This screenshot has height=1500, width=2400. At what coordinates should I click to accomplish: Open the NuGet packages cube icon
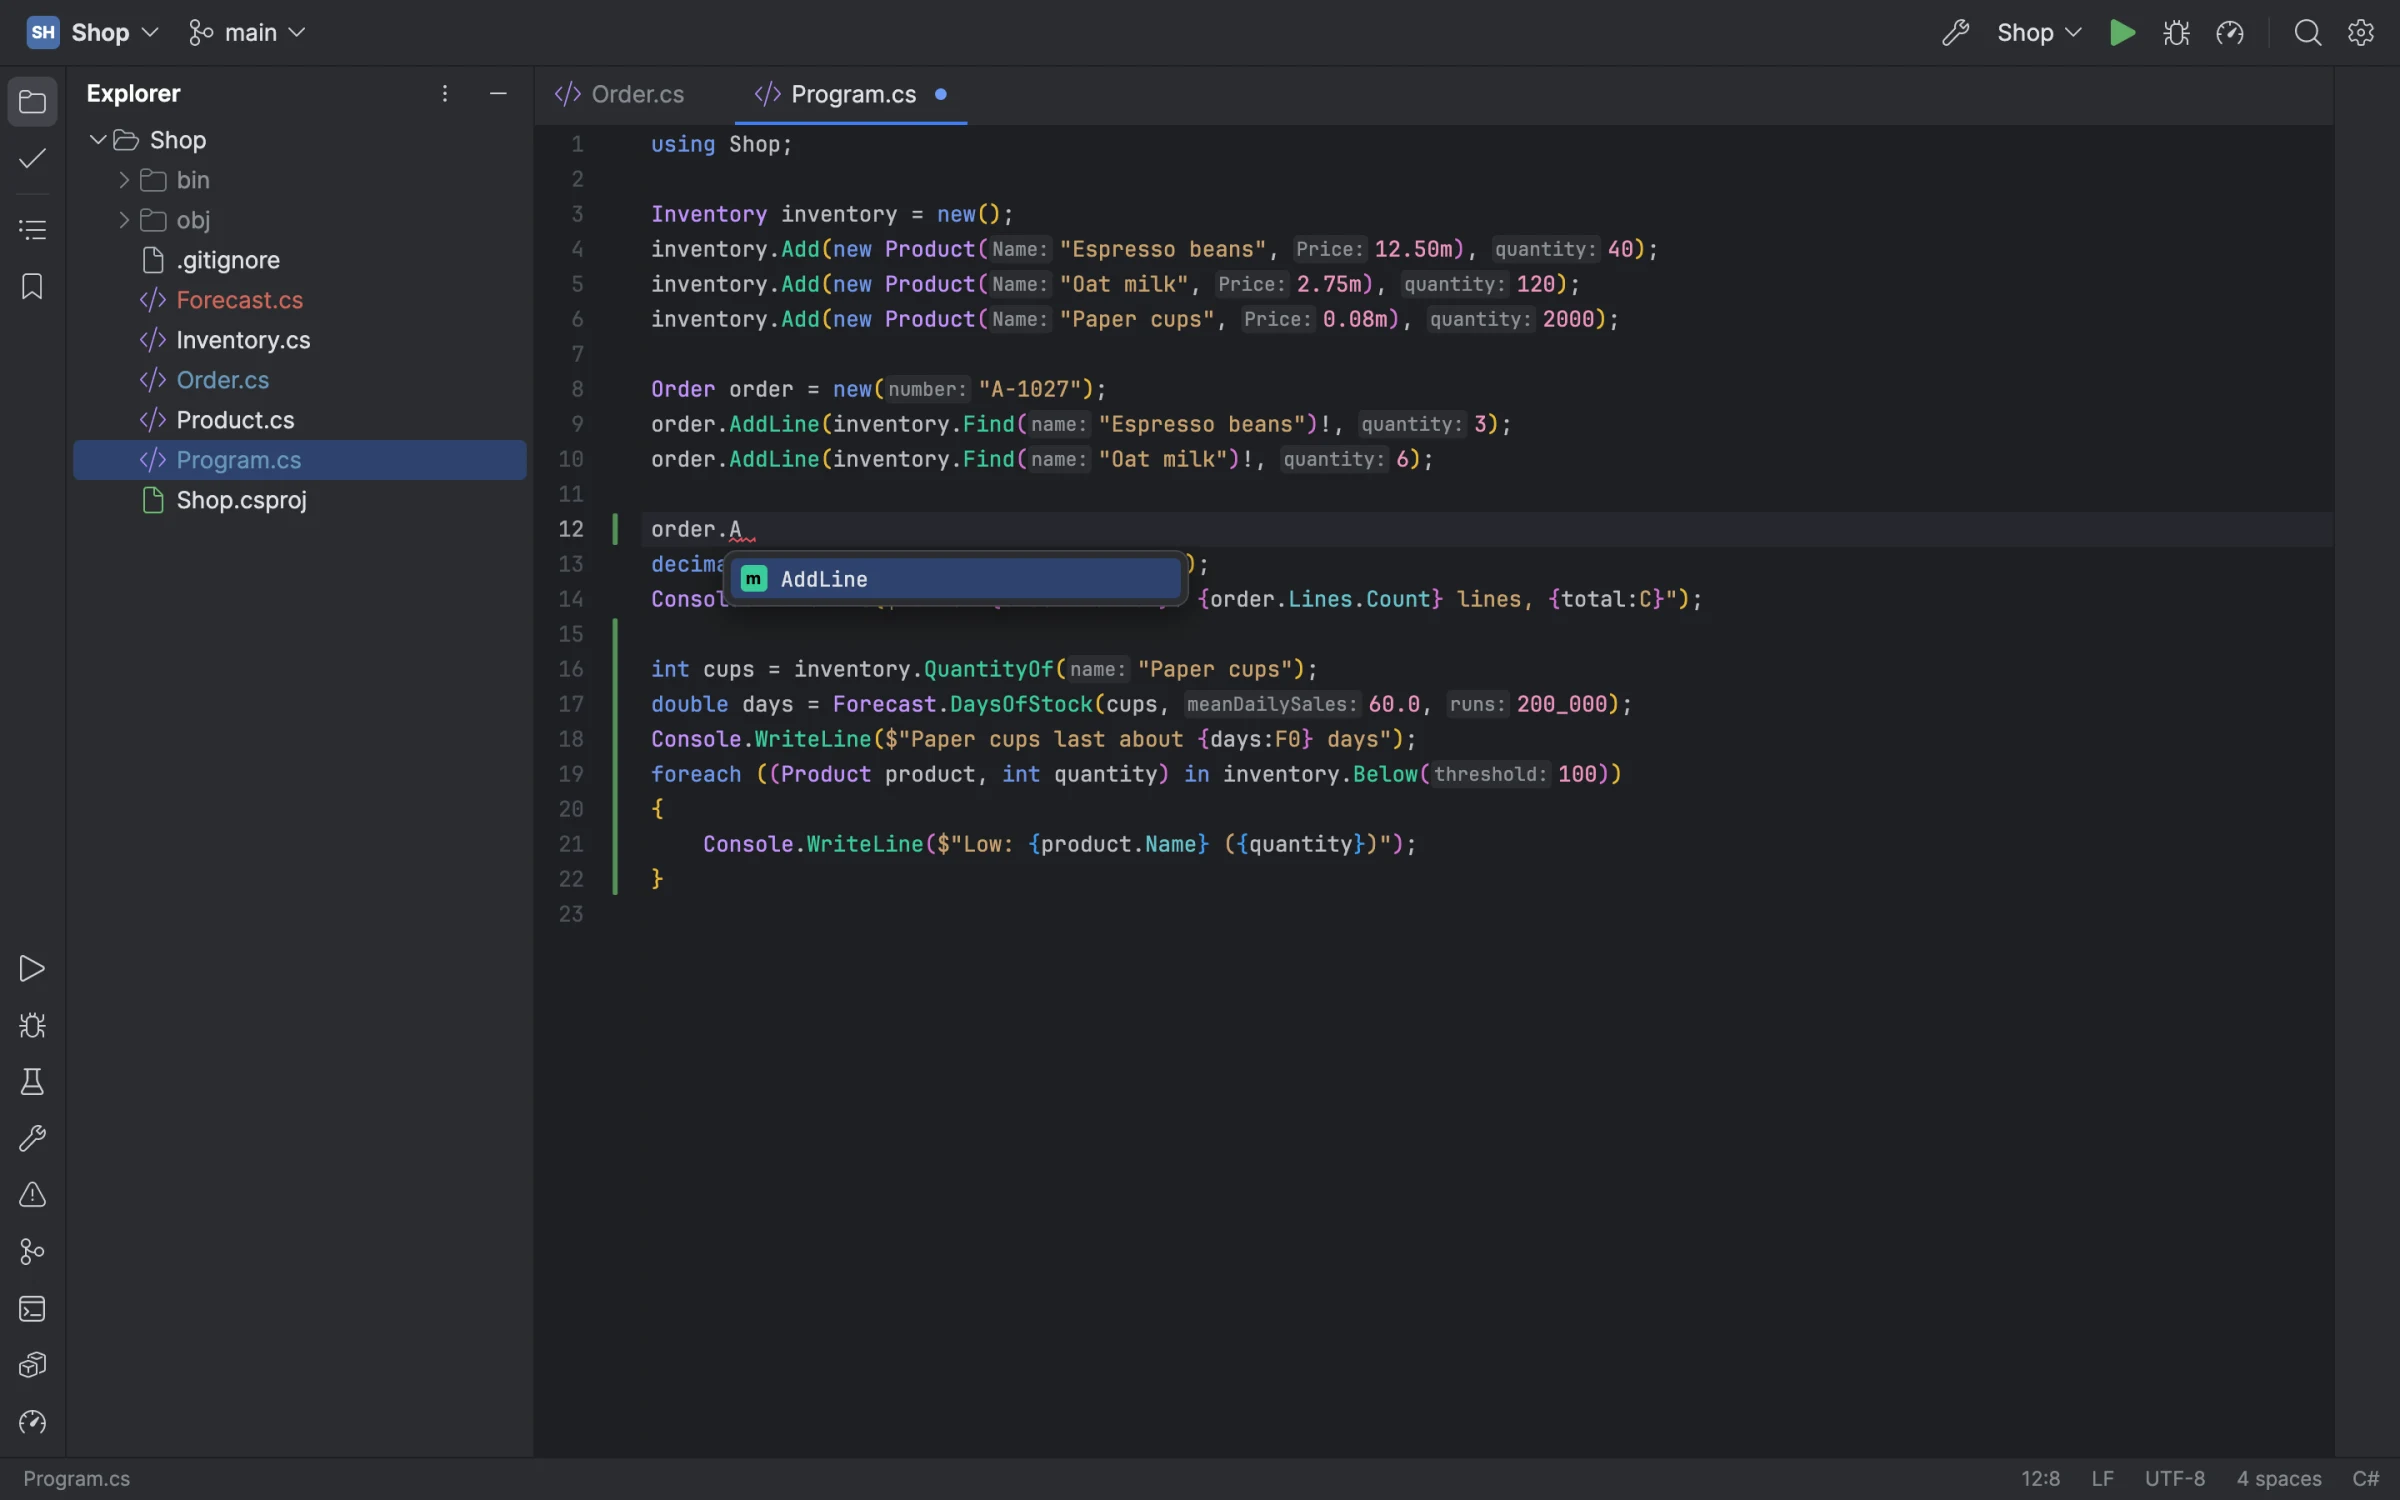pos(32,1365)
